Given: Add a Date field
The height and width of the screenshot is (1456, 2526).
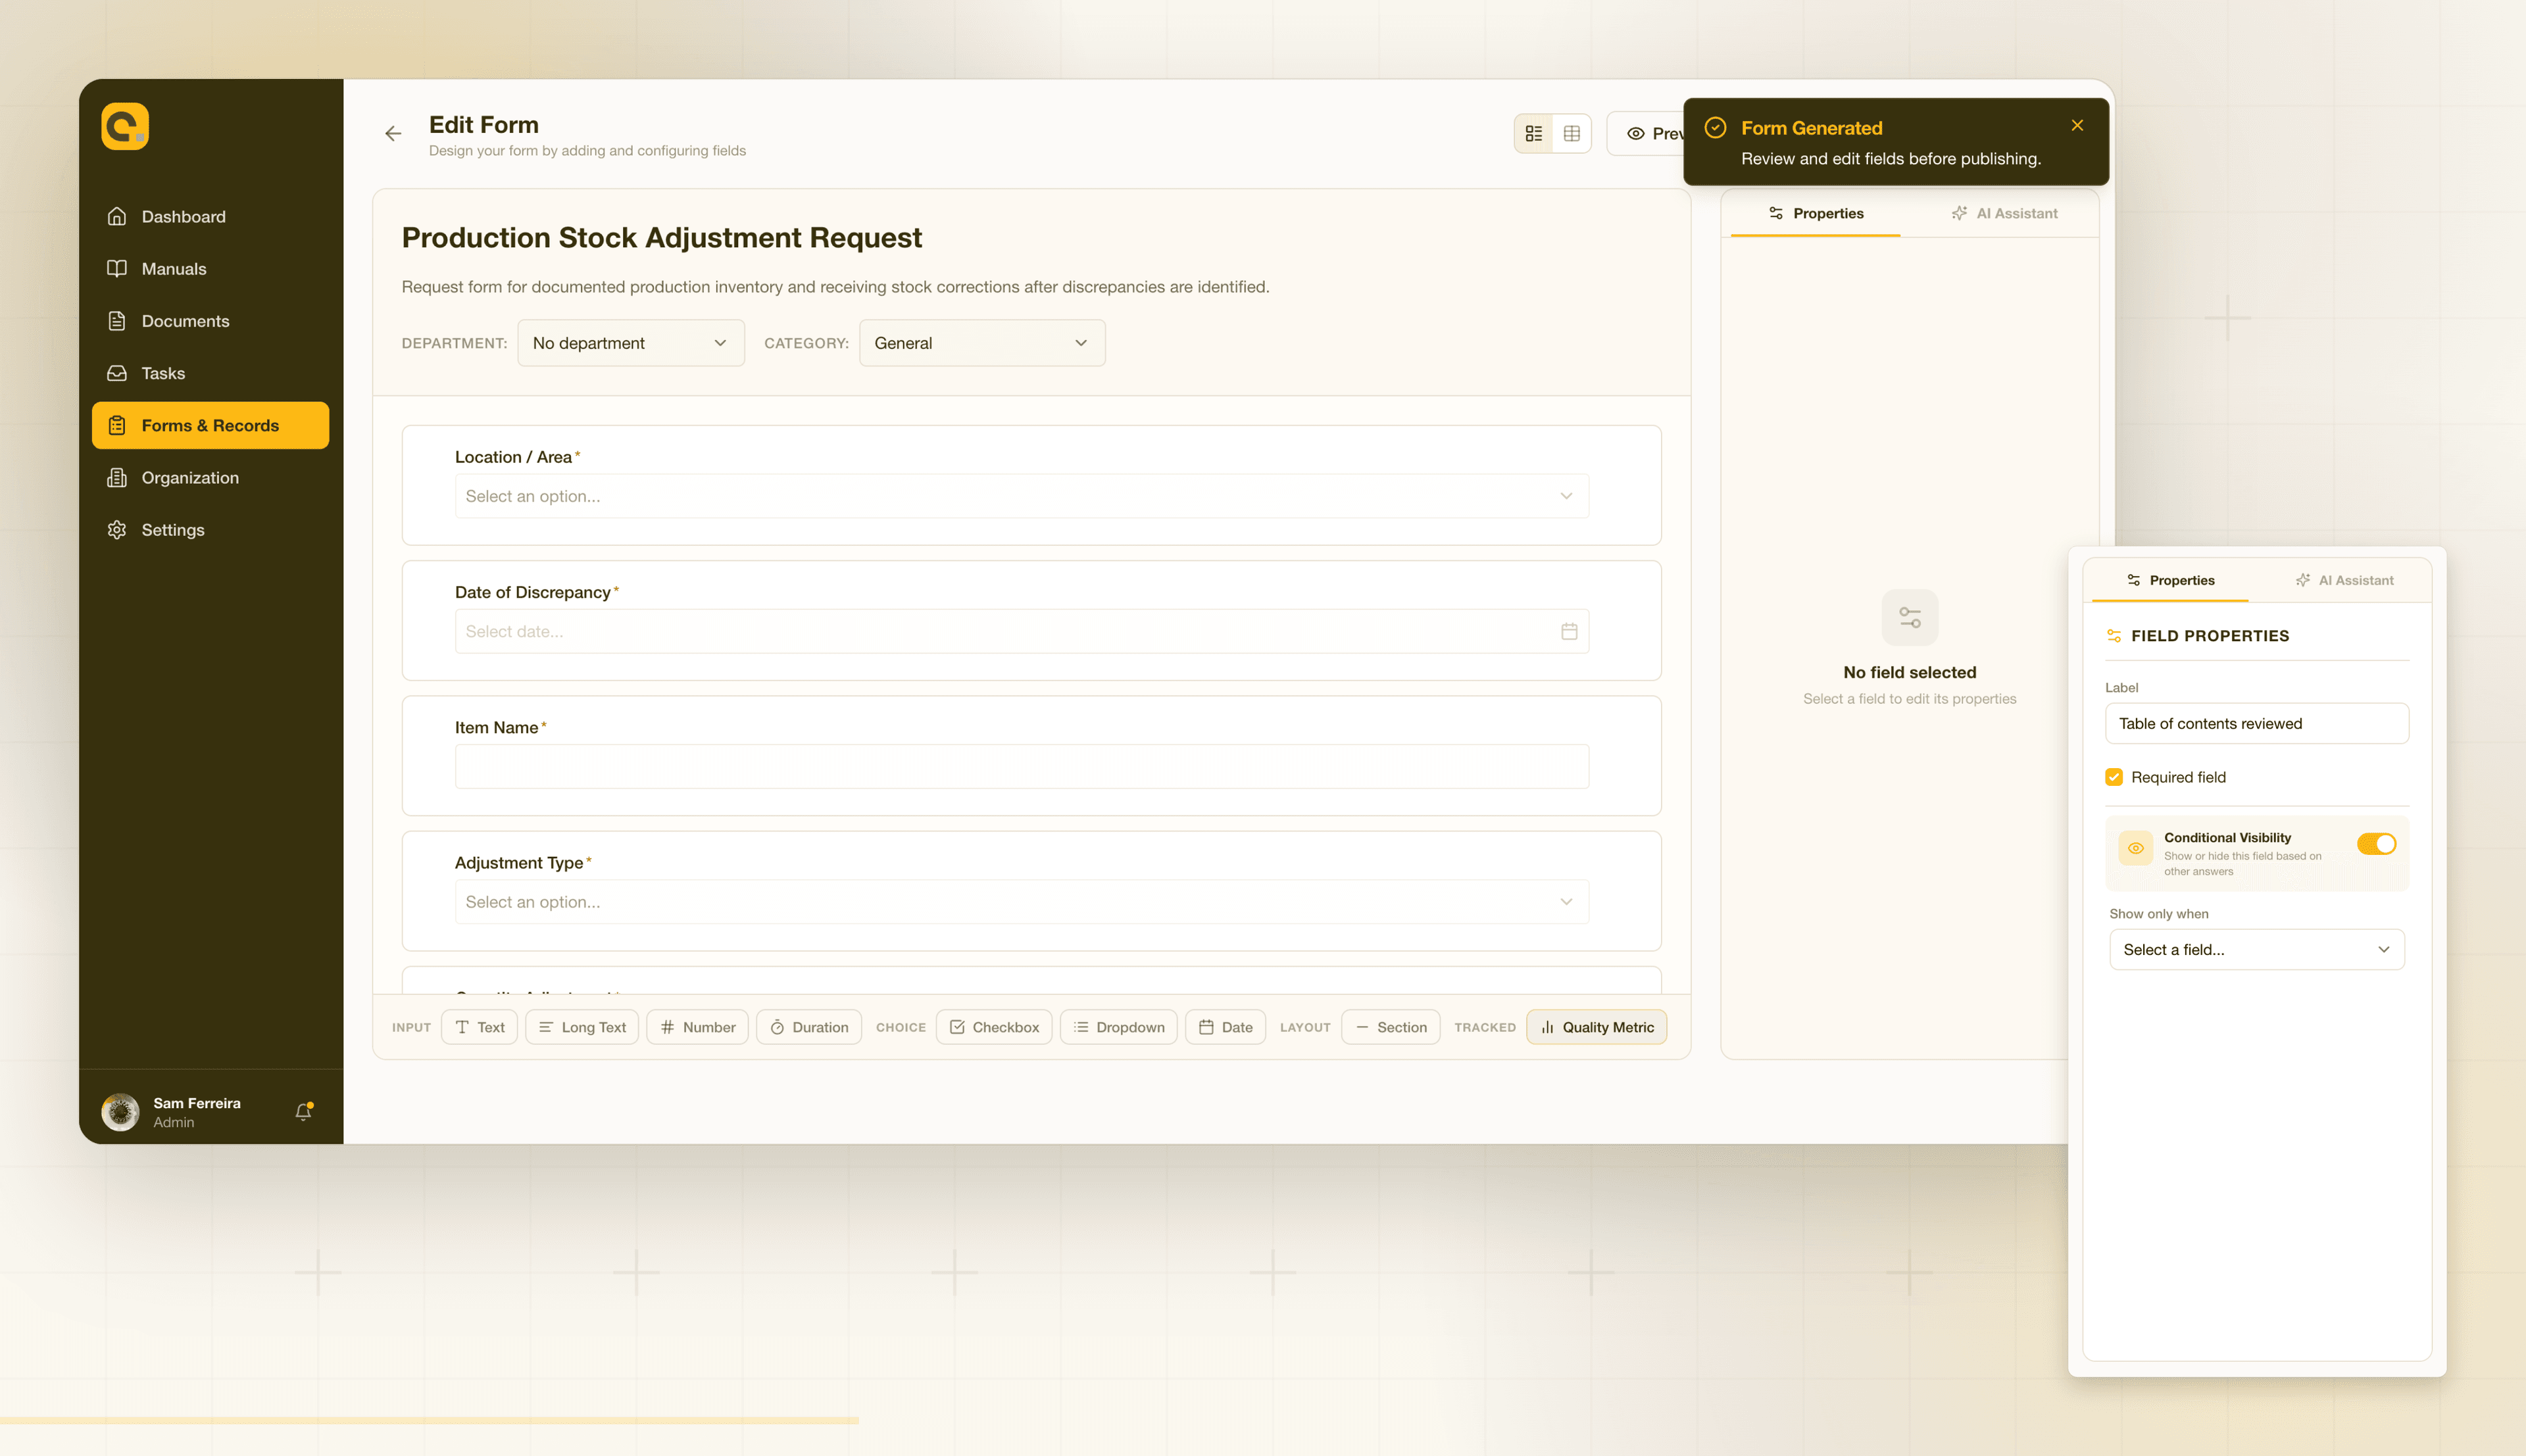Looking at the screenshot, I should tap(1225, 1027).
